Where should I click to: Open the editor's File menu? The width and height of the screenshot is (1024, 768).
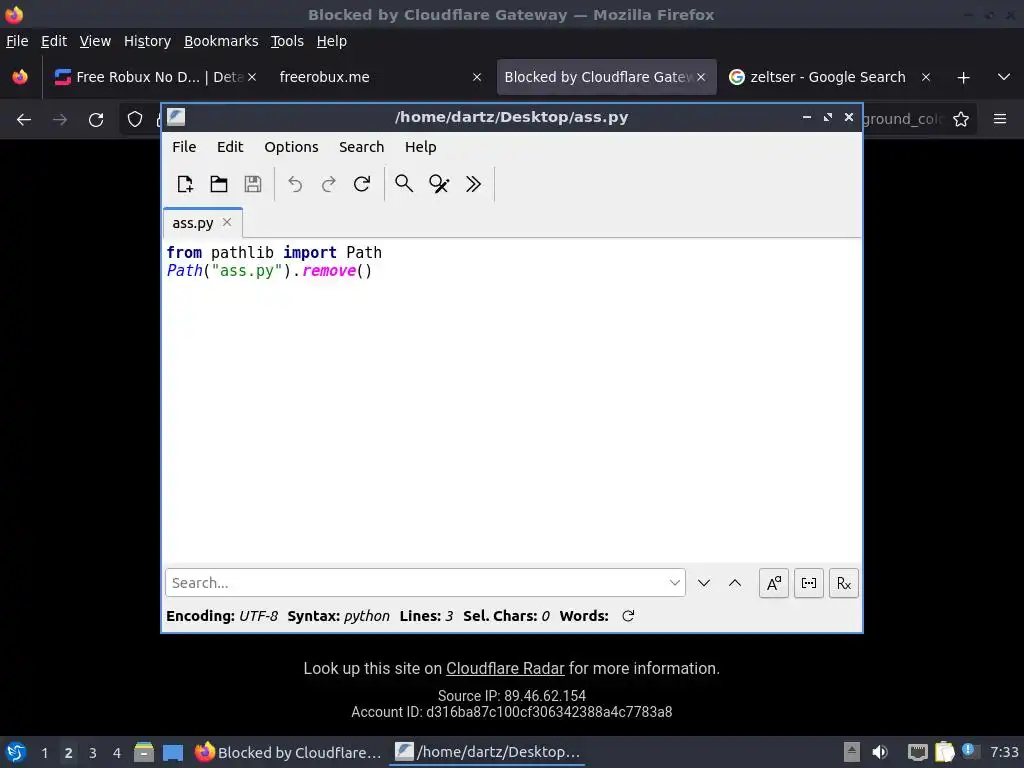coord(184,147)
